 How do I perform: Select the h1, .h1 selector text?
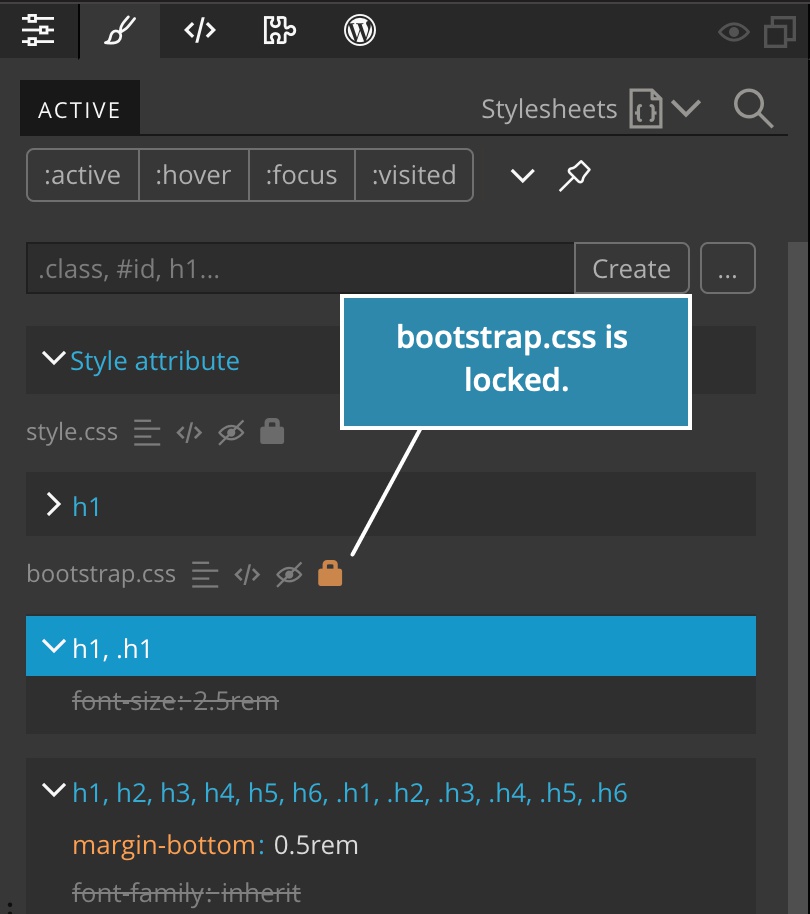click(111, 648)
